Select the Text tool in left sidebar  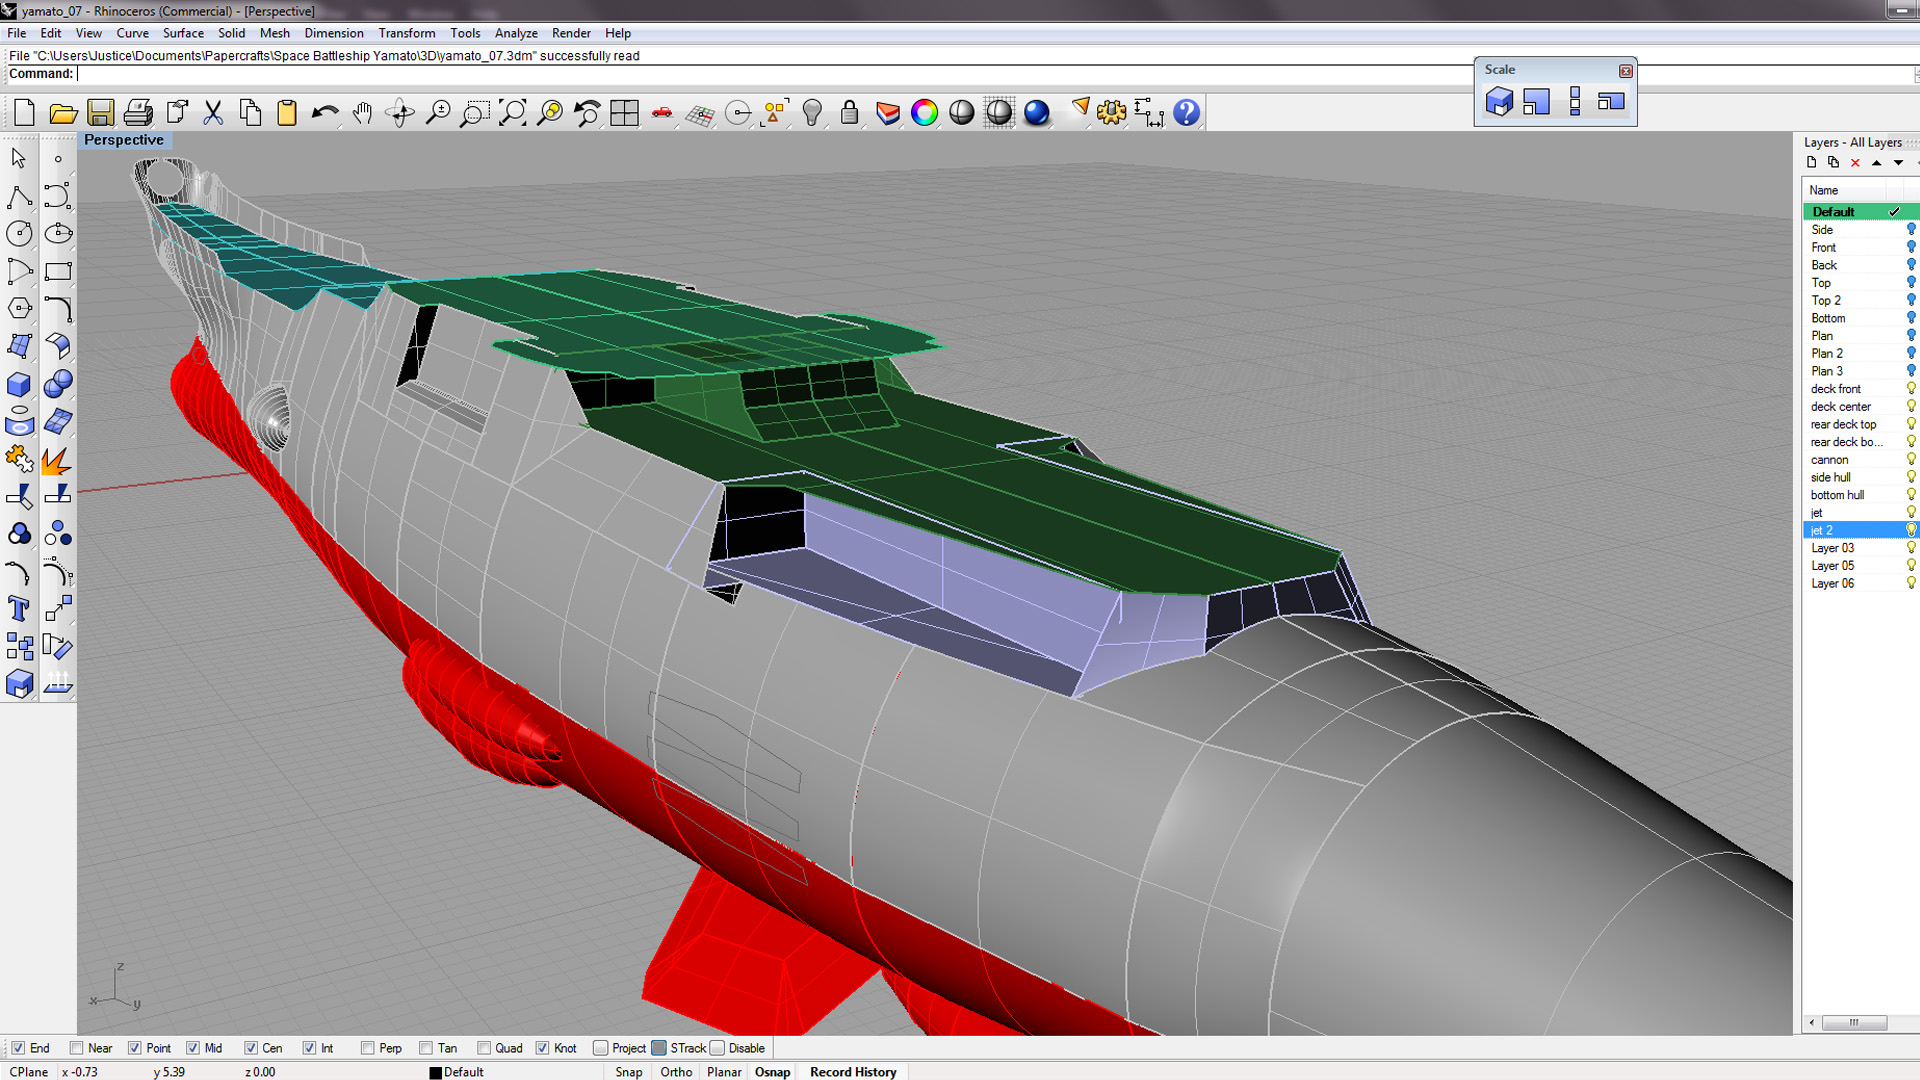19,609
